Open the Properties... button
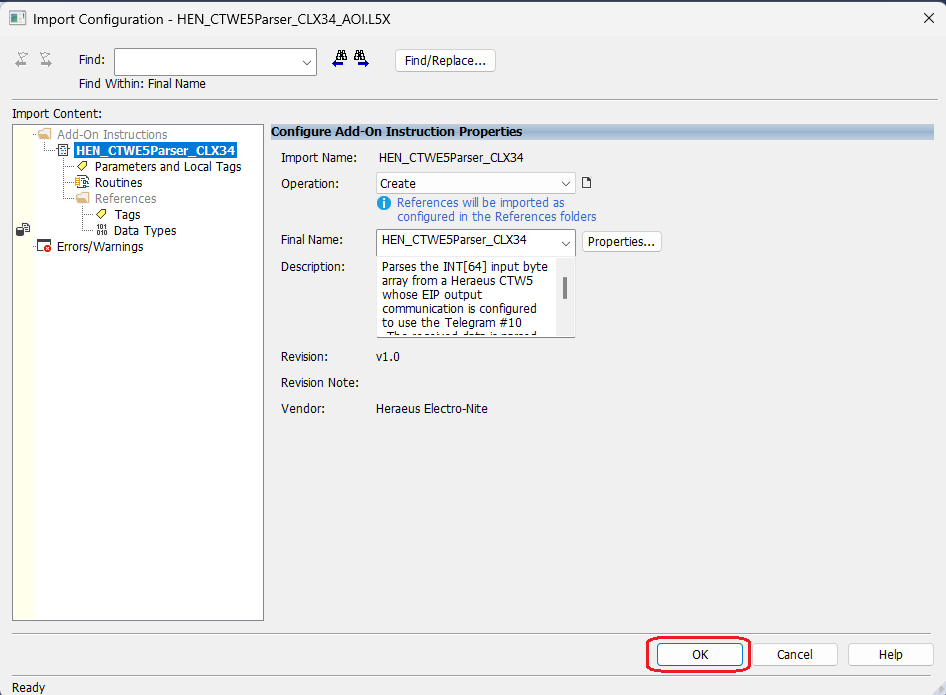This screenshot has height=695, width=946. [x=621, y=241]
